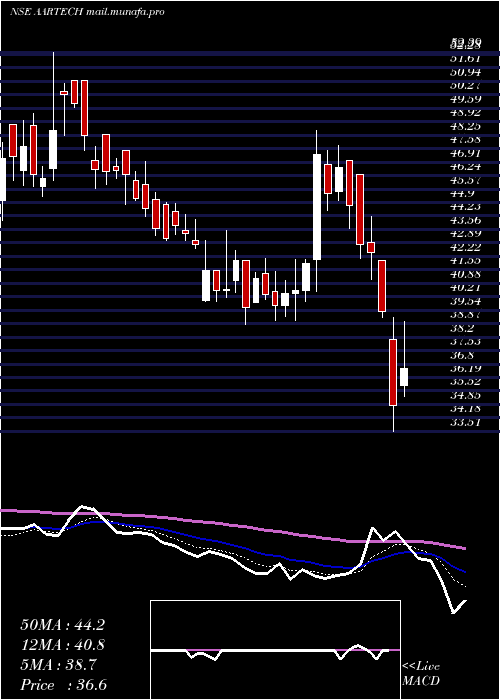500x700 pixels.
Task: Select the 50.94 price axis label
Action: click(466, 71)
